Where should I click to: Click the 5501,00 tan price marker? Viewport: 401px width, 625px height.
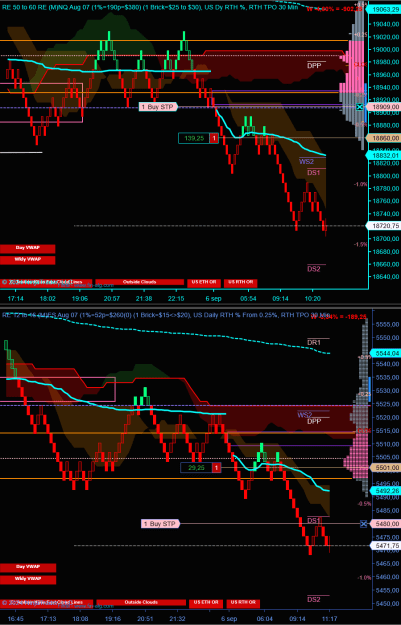pos(385,468)
